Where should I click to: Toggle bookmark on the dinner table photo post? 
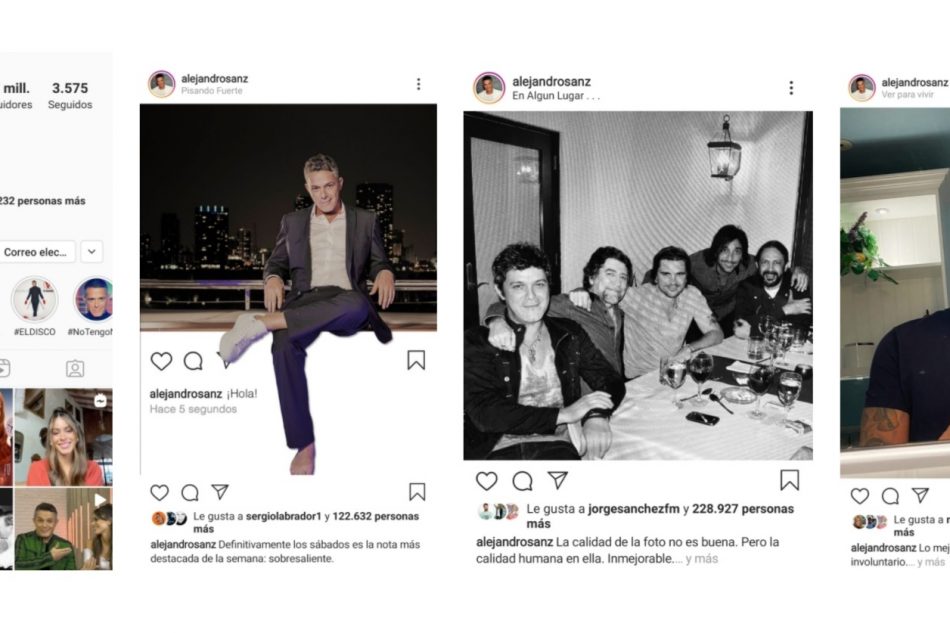click(790, 481)
